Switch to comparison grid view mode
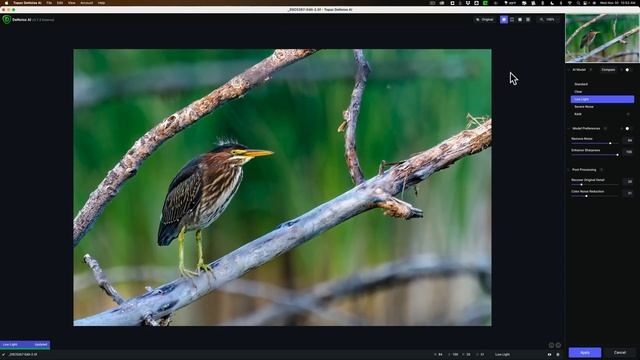The image size is (640, 360). point(528,20)
